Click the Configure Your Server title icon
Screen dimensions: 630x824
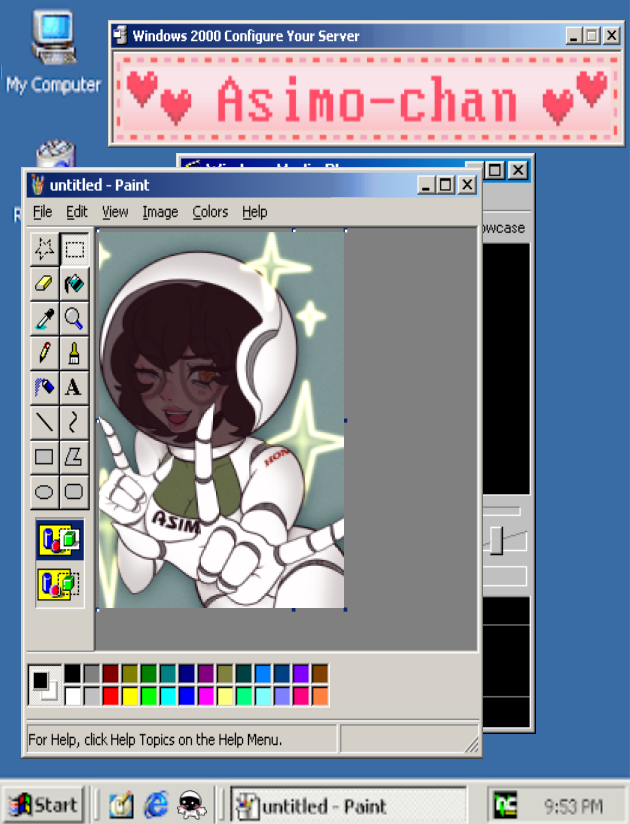click(x=121, y=35)
